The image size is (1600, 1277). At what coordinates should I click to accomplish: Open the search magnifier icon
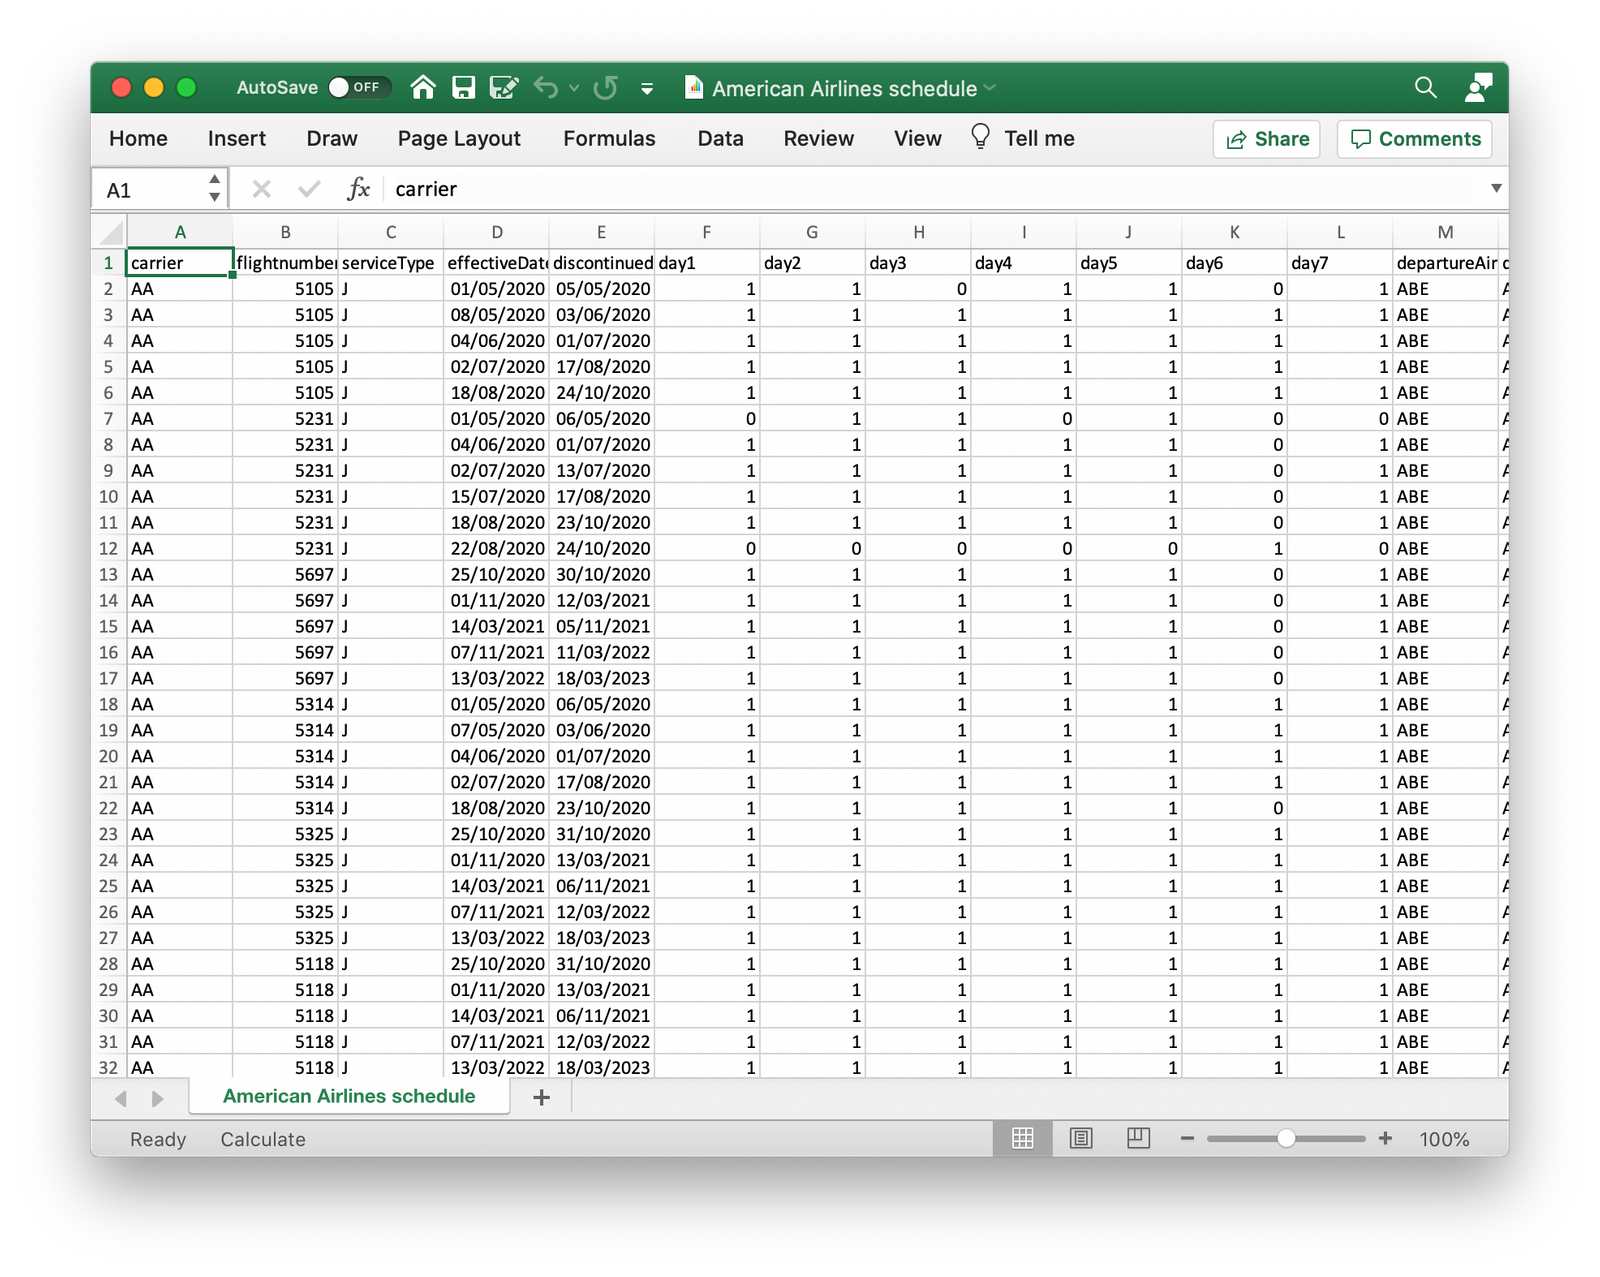point(1425,88)
